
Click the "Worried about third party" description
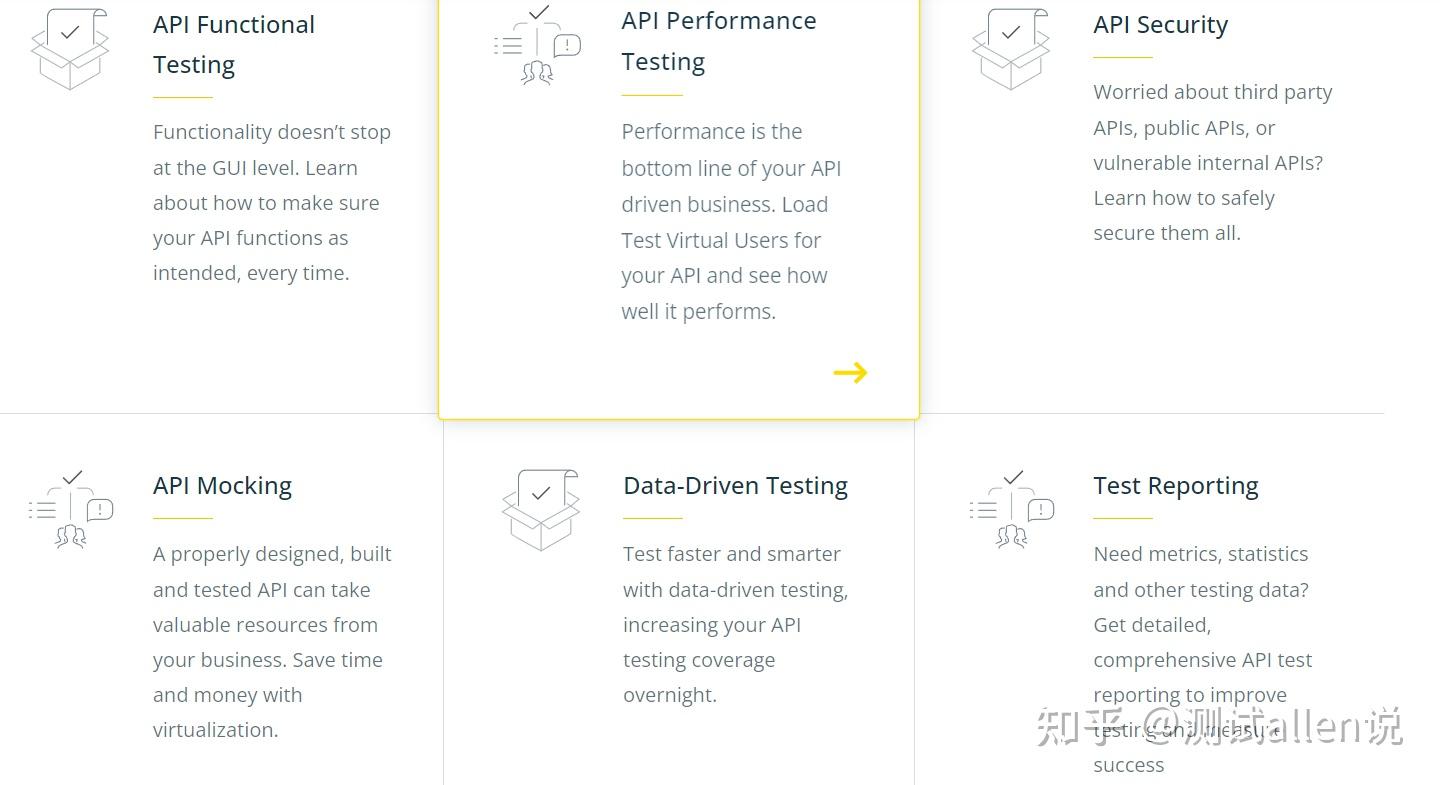point(1212,162)
